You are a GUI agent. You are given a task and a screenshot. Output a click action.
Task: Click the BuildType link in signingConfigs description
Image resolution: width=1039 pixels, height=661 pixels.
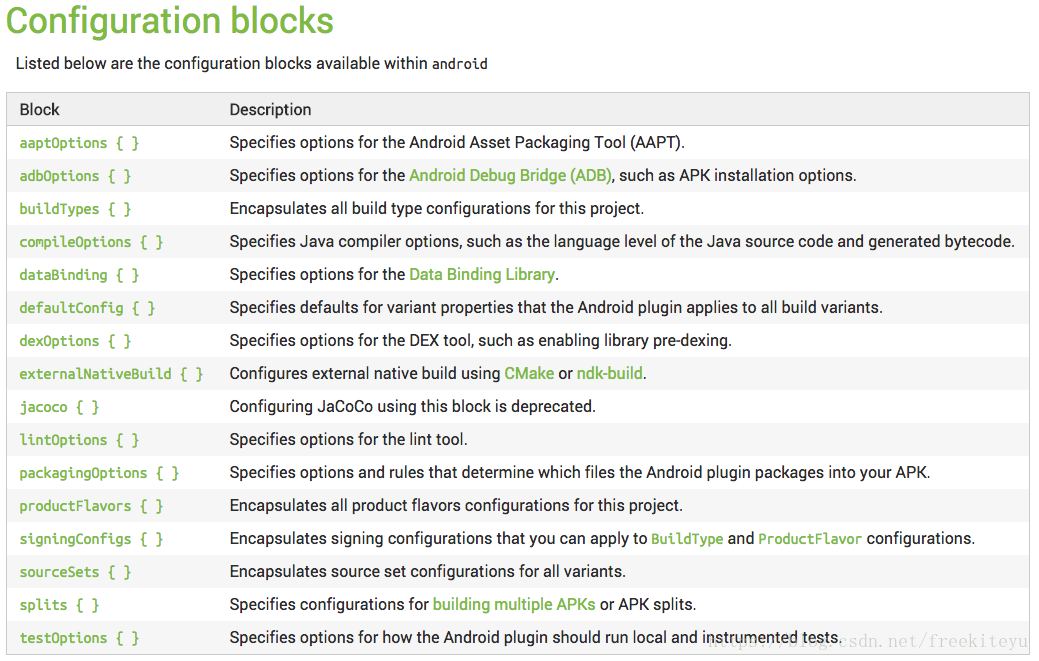(x=687, y=539)
